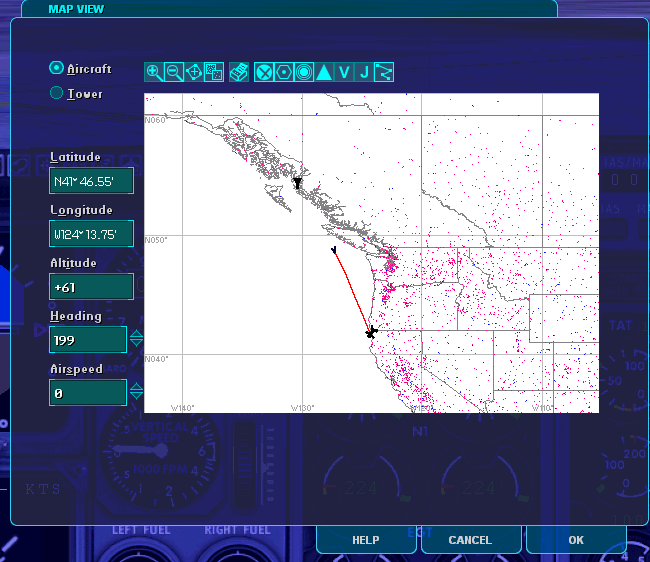Click the W130° longitude label

[303, 408]
